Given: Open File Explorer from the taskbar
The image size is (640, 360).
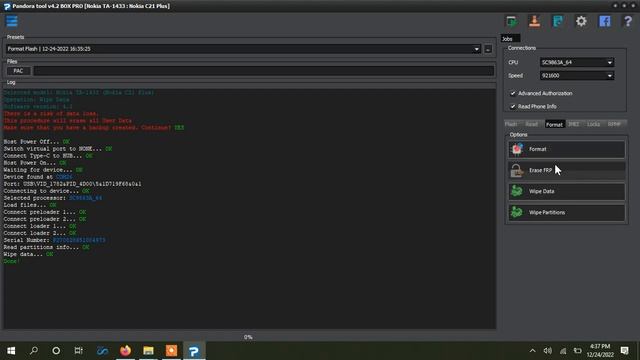Looking at the screenshot, I should click(148, 351).
